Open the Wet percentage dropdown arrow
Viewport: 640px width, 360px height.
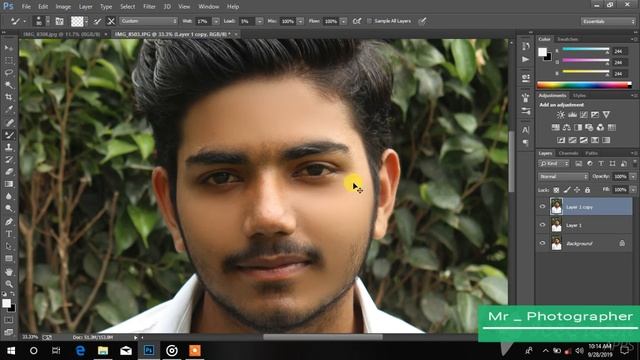tap(216, 21)
